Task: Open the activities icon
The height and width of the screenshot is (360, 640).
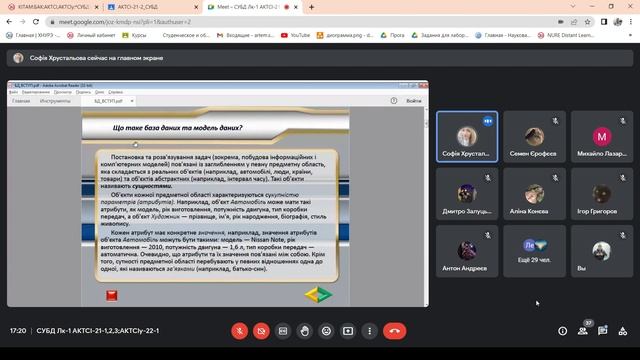Action: (x=622, y=331)
